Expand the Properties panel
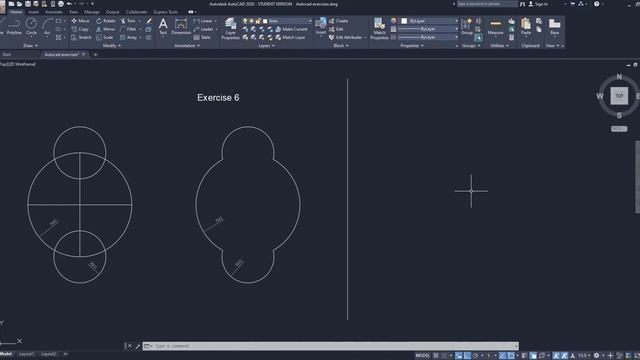640x360 pixels. point(412,46)
